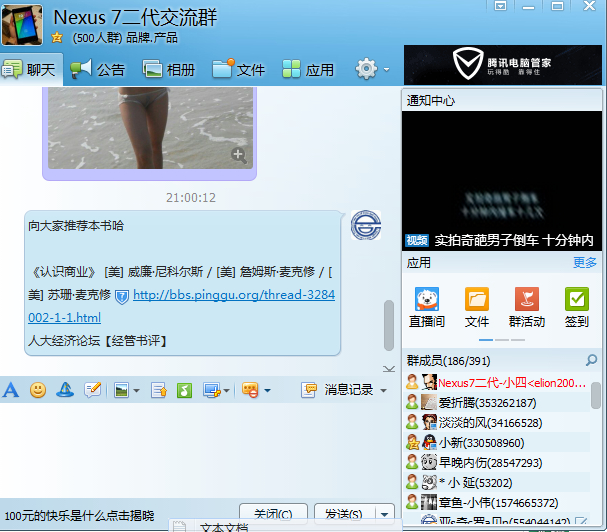Switch to the 聊天 tab
This screenshot has height=532, width=607.
coord(31,70)
